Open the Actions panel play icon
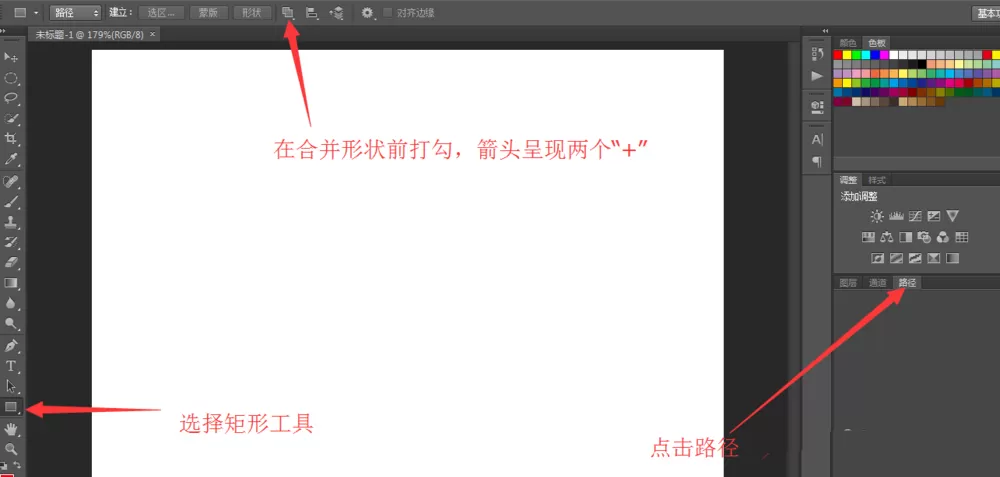This screenshot has width=1000, height=477. [x=817, y=76]
